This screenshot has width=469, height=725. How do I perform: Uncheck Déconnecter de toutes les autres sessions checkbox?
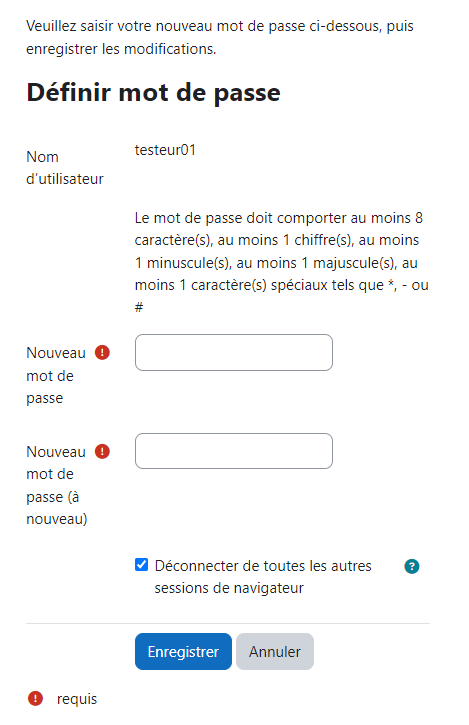[142, 565]
